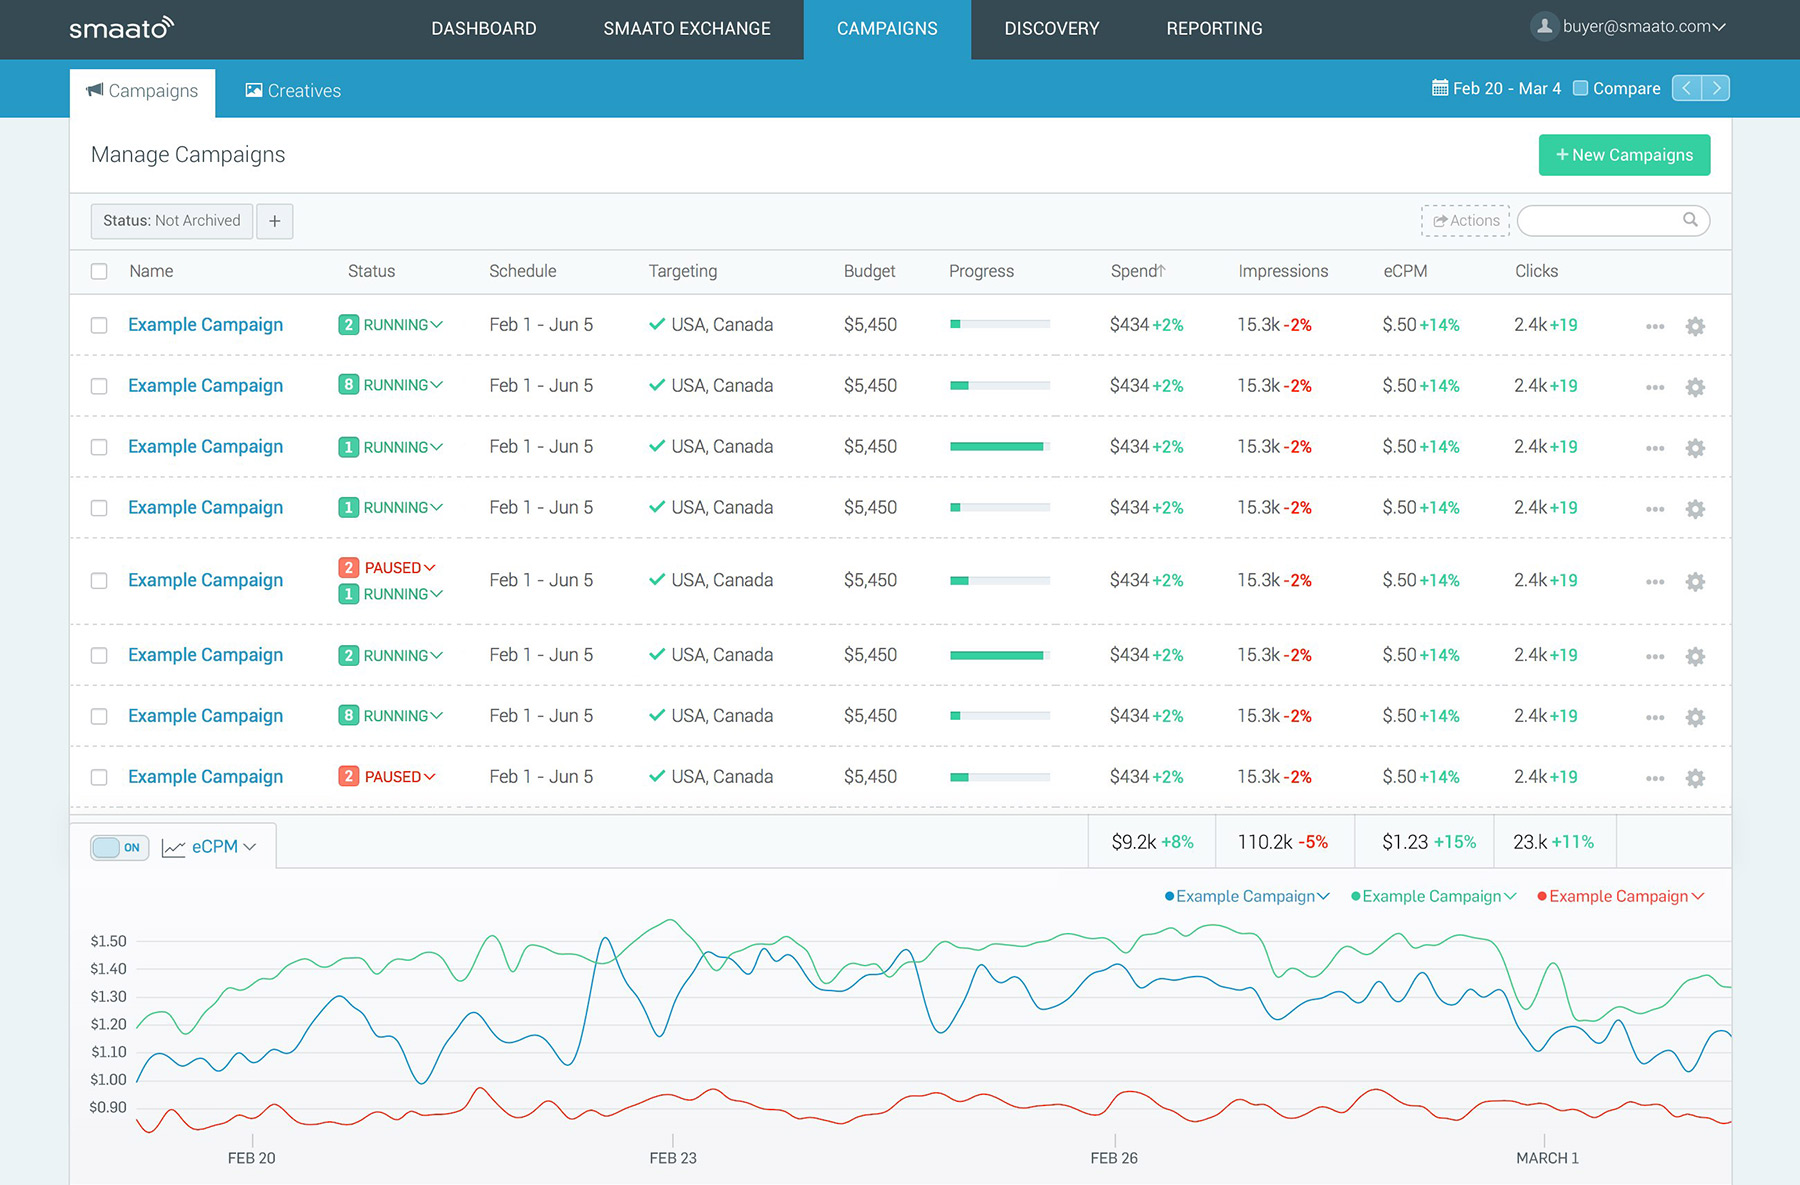Switch off the chart ON toggle

pos(119,848)
